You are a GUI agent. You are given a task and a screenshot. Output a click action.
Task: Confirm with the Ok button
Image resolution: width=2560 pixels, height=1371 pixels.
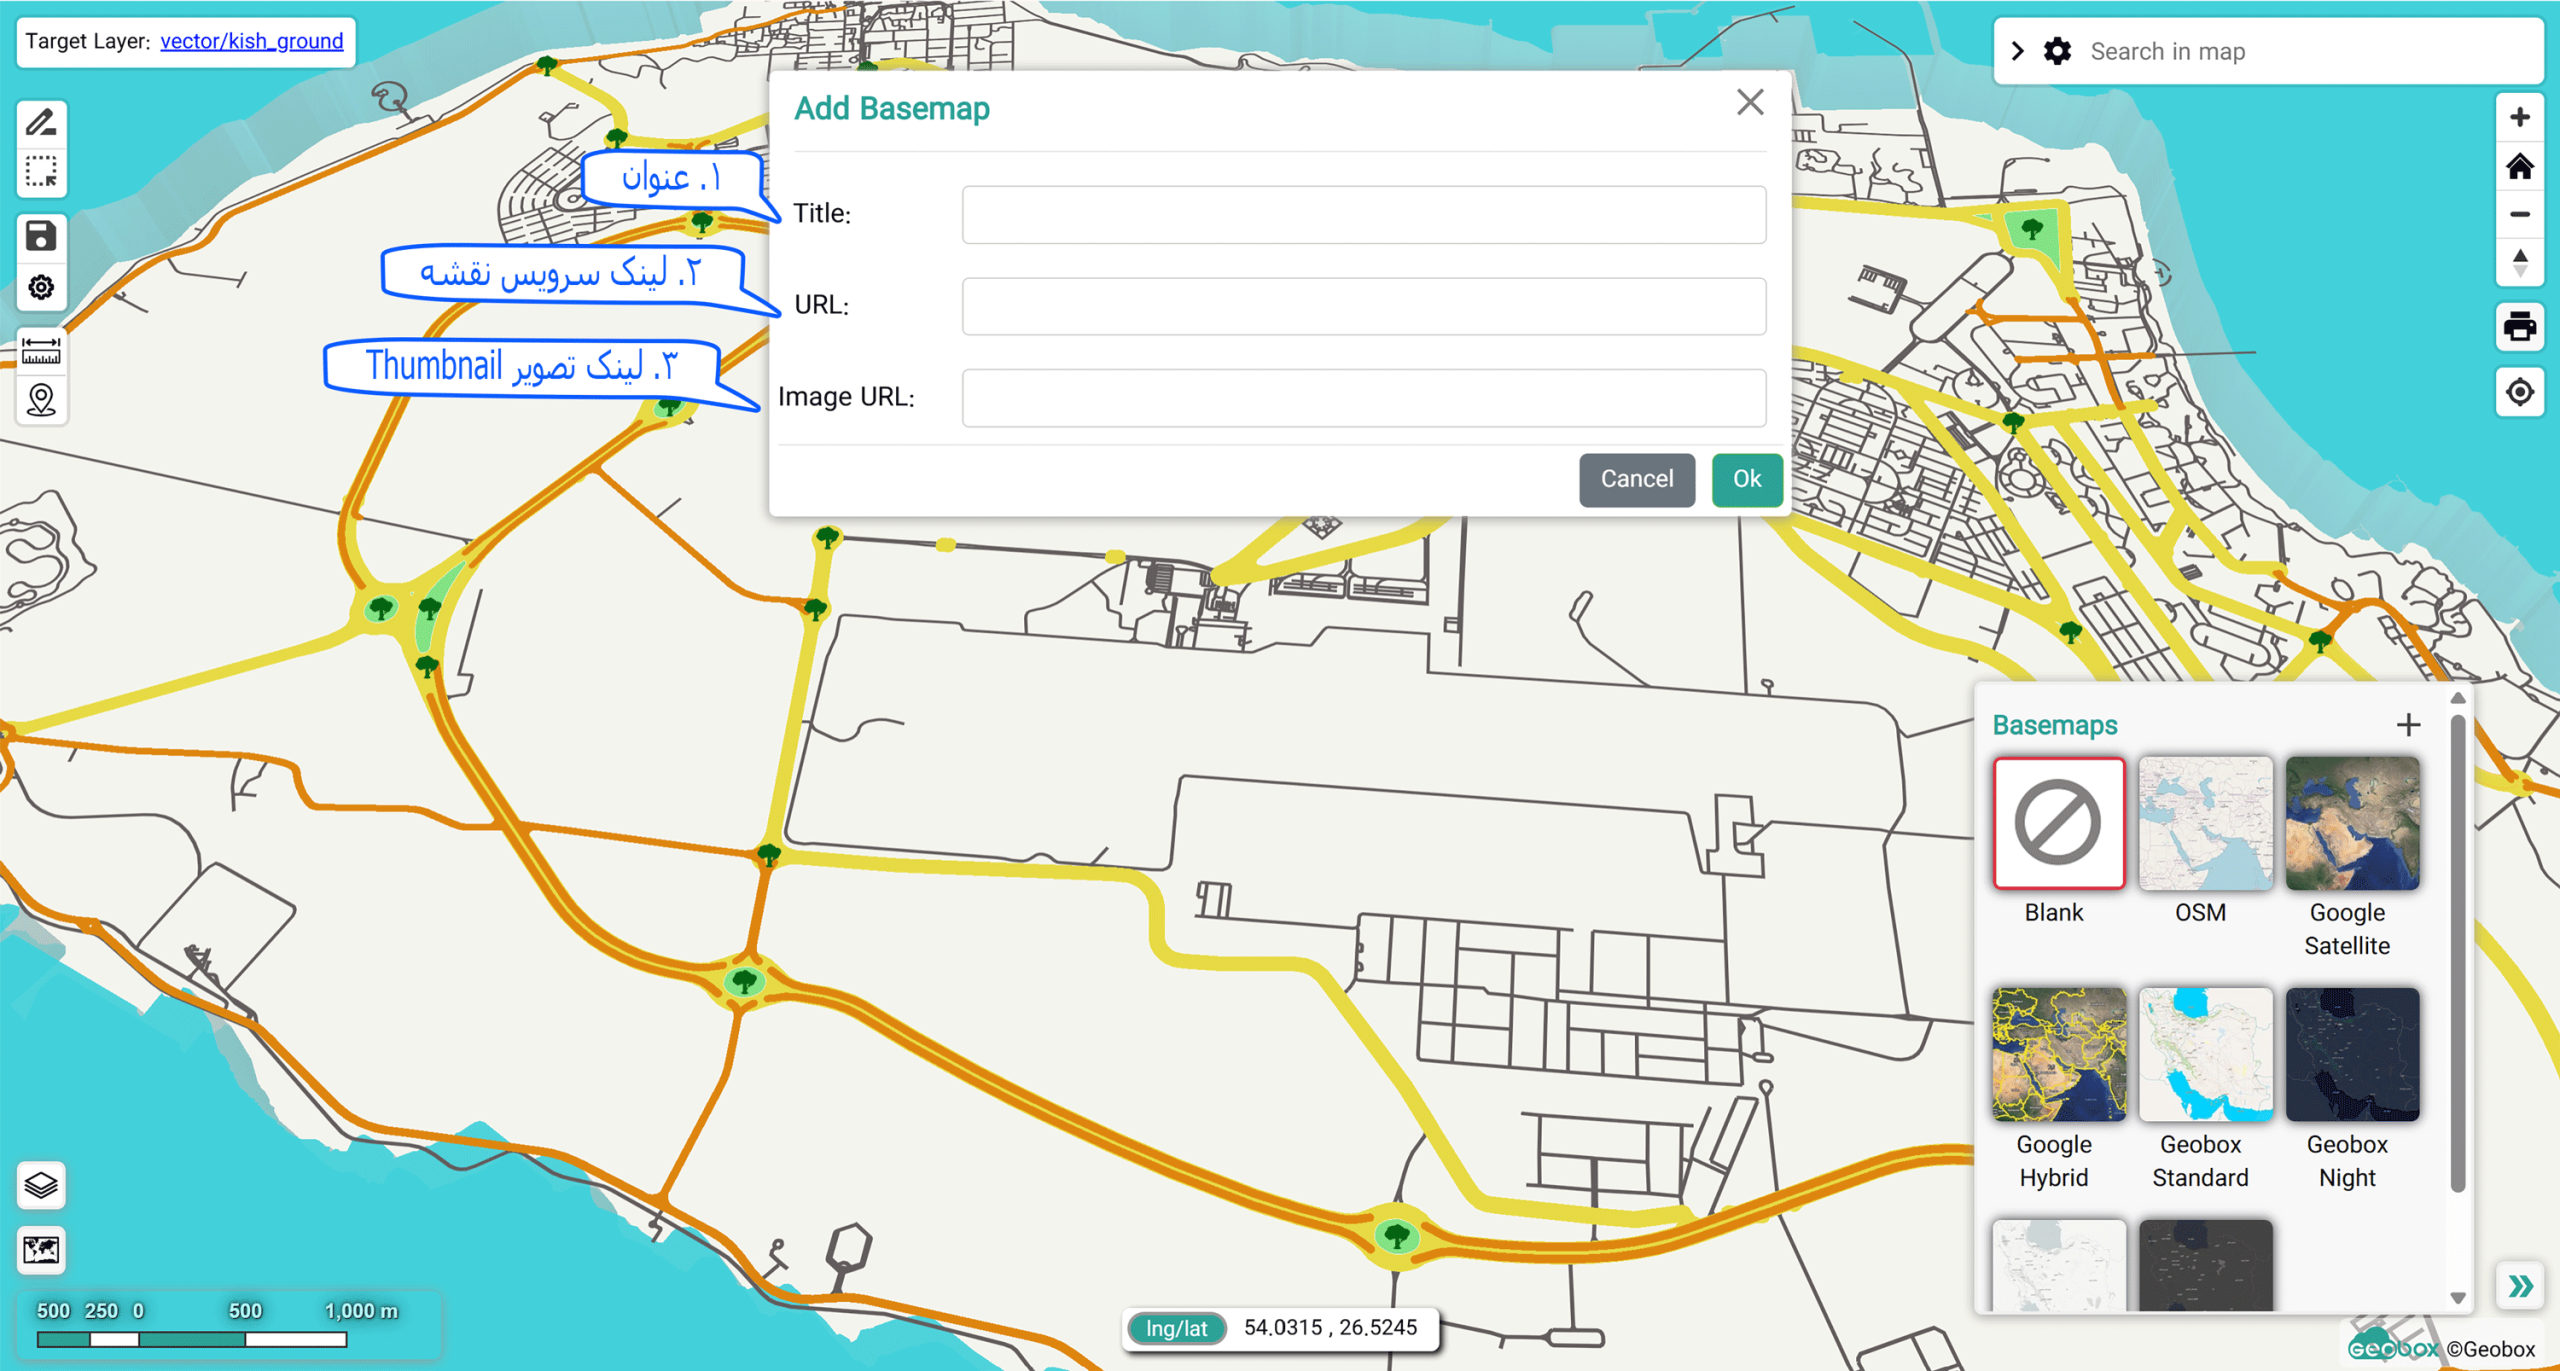1747,479
